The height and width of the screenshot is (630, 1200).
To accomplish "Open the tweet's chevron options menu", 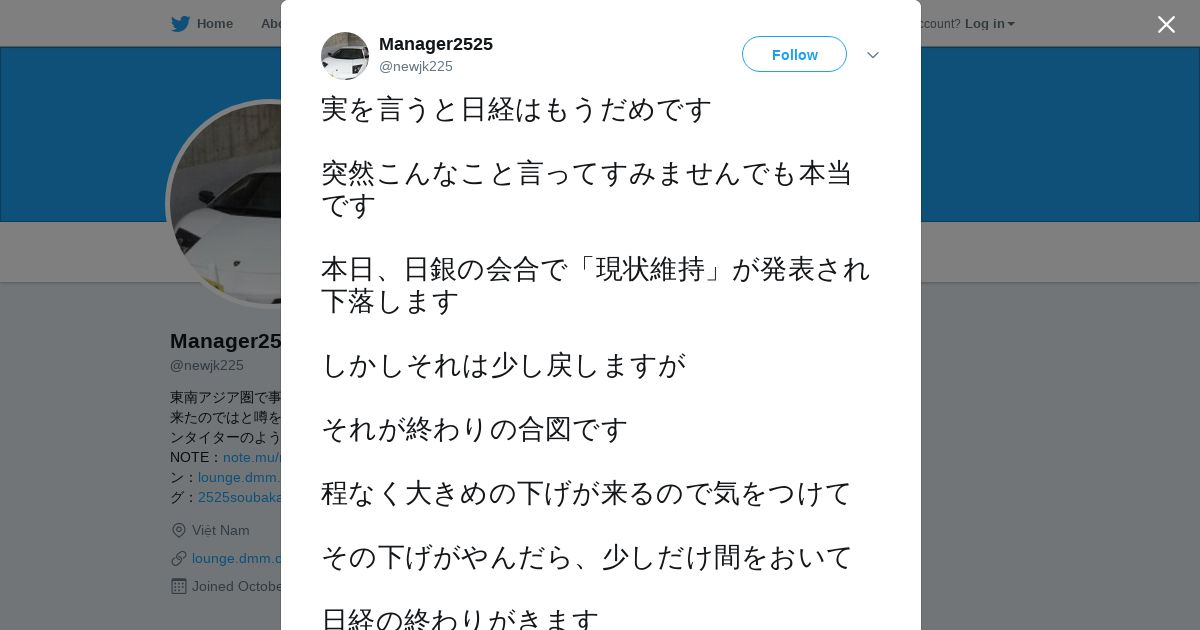I will coord(872,55).
